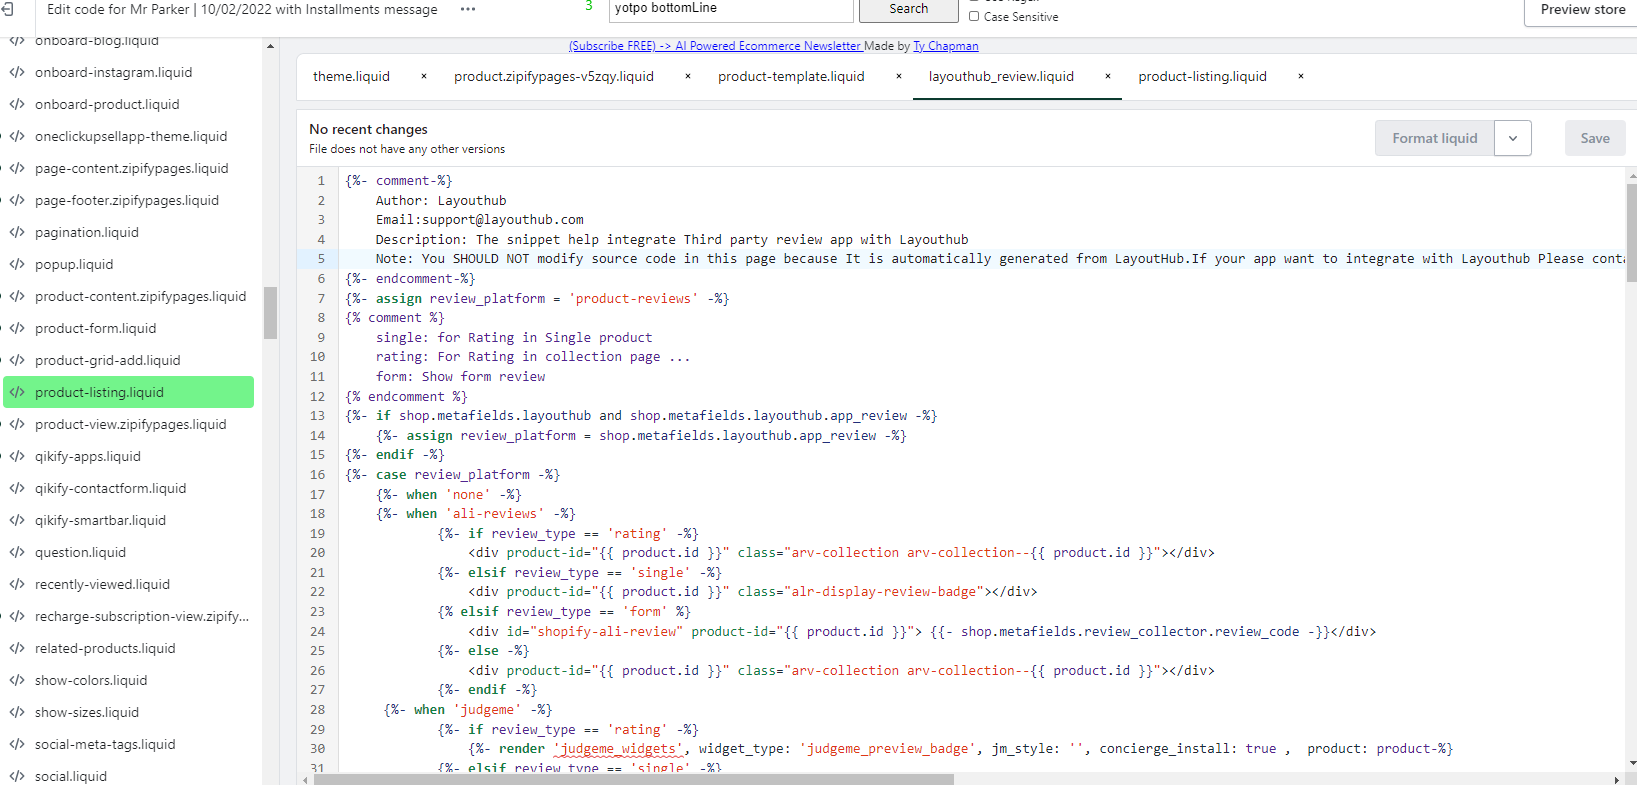The image size is (1637, 785).
Task: Click the file list scroll-up arrow
Action: [x=270, y=46]
